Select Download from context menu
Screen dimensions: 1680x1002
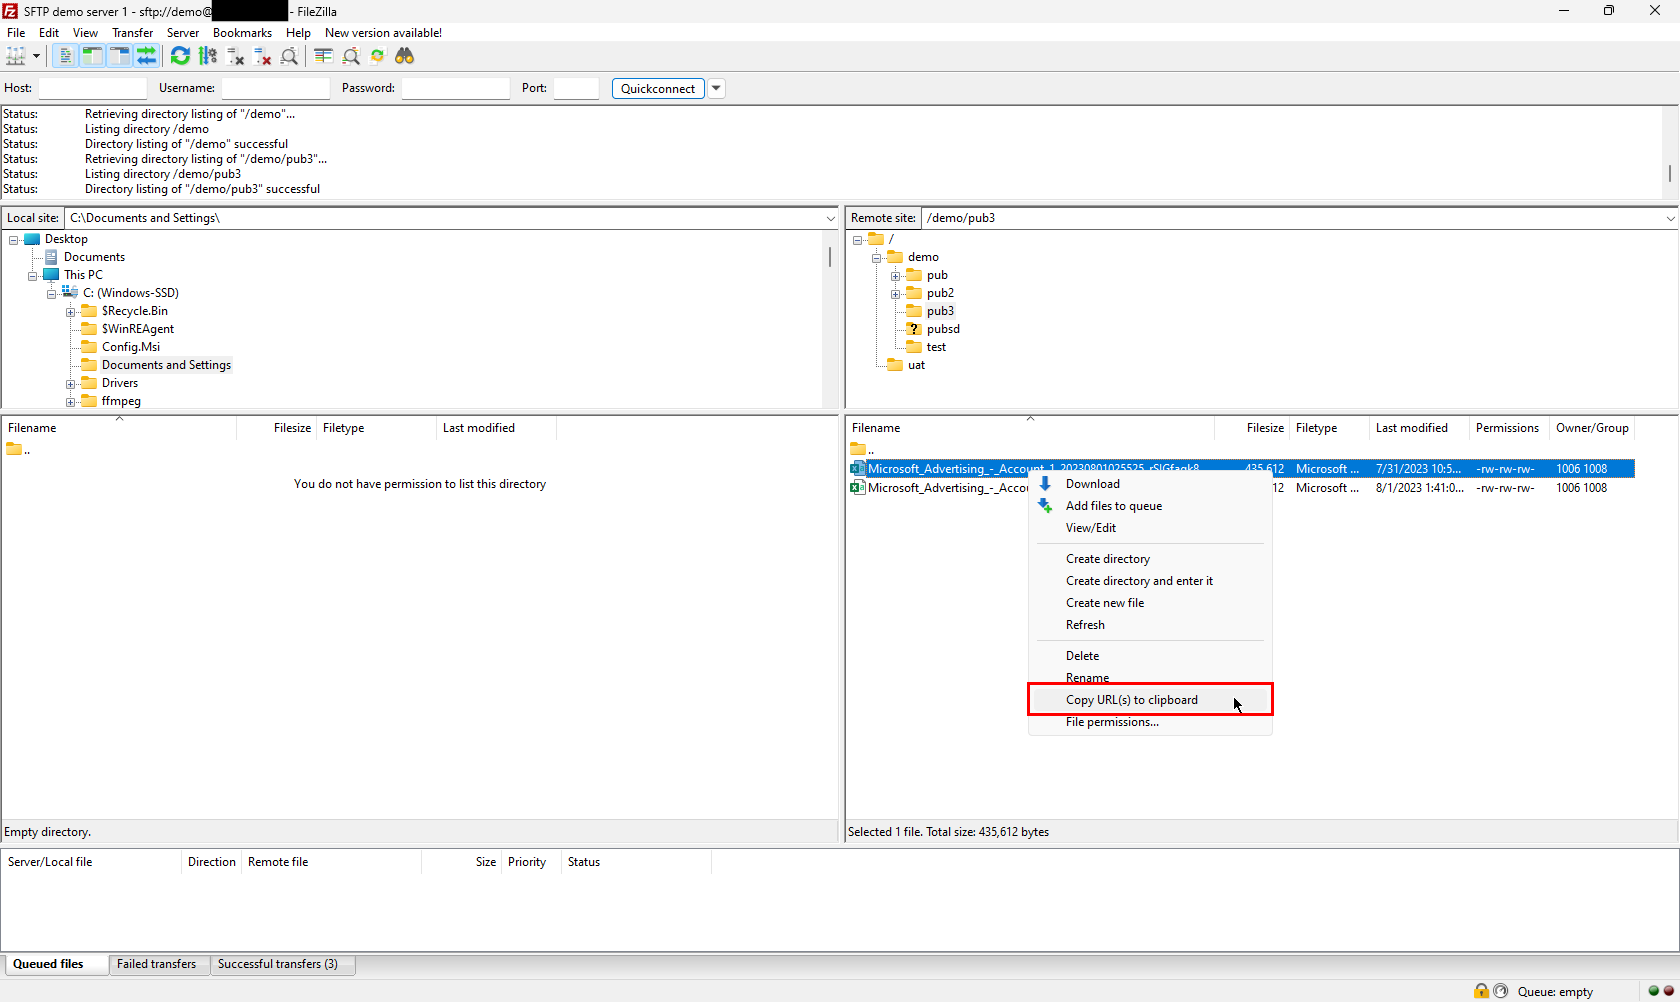click(x=1092, y=484)
